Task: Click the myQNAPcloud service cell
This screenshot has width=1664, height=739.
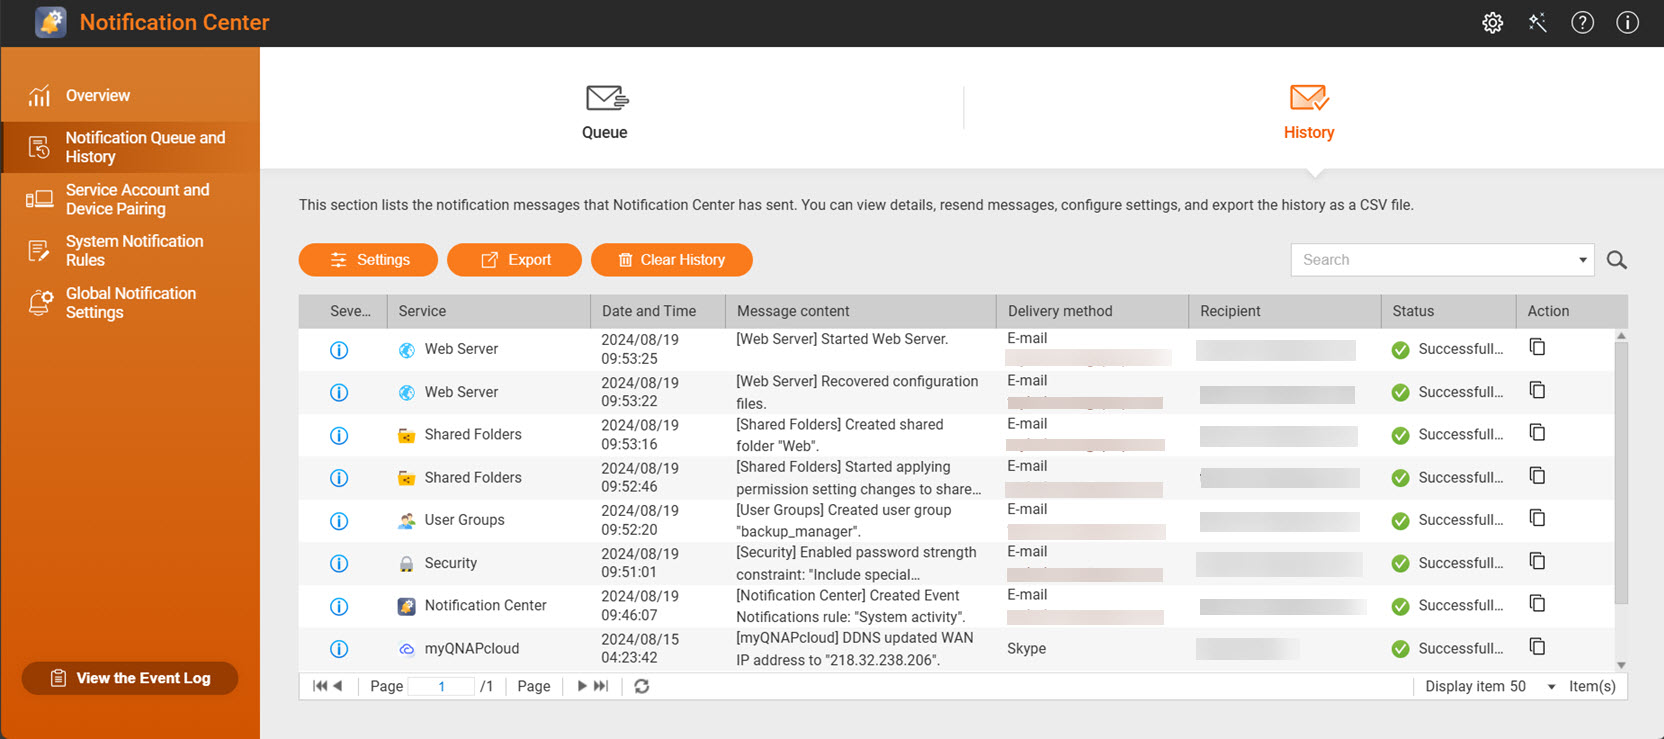Action: (x=471, y=649)
